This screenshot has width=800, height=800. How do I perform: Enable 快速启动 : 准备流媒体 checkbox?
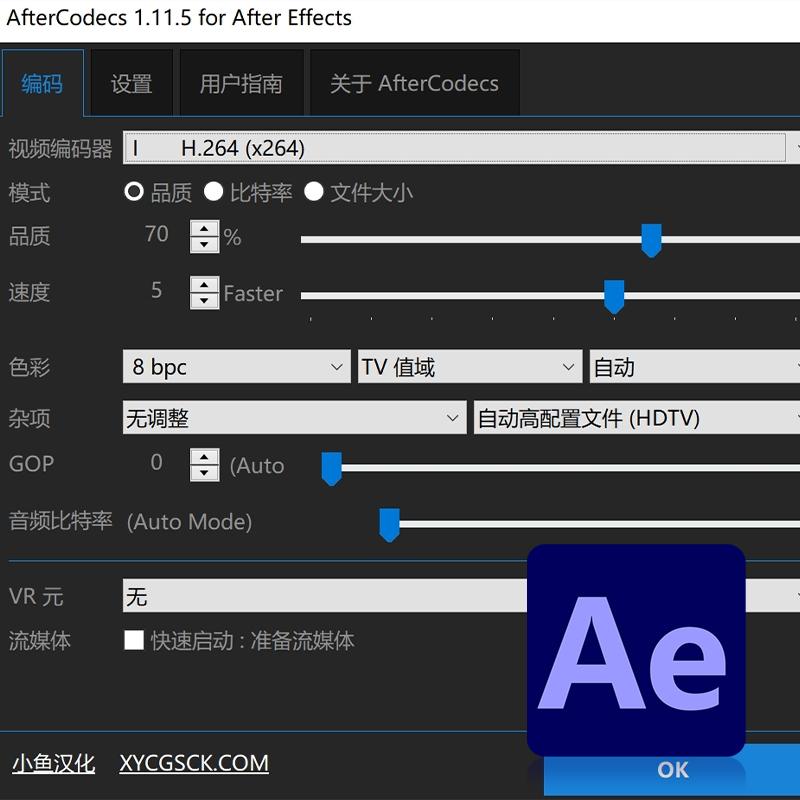[134, 640]
